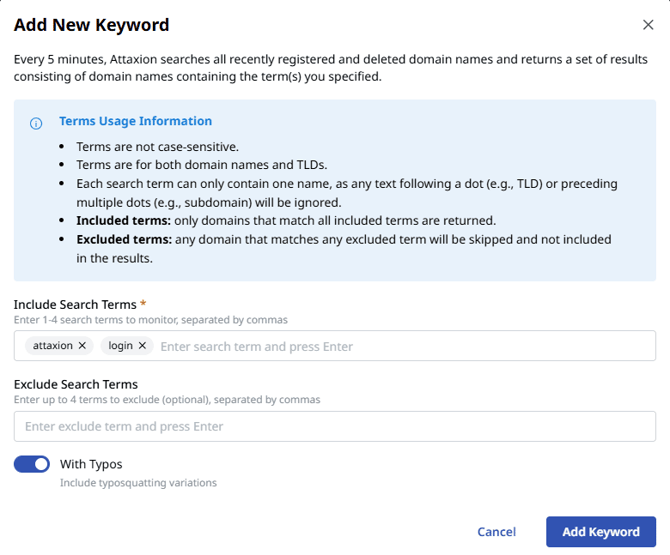Click the With Typos label text
The image size is (670, 555).
tap(91, 464)
